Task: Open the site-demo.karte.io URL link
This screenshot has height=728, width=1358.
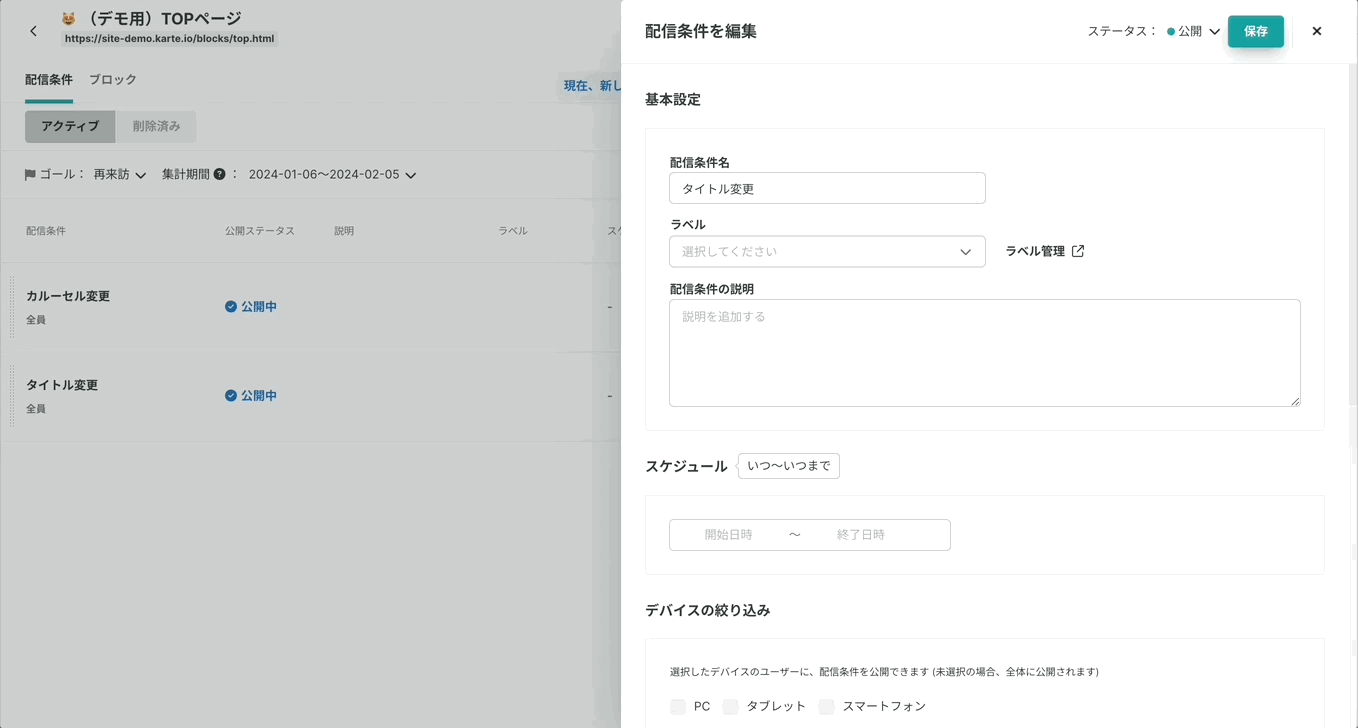Action: (x=170, y=39)
